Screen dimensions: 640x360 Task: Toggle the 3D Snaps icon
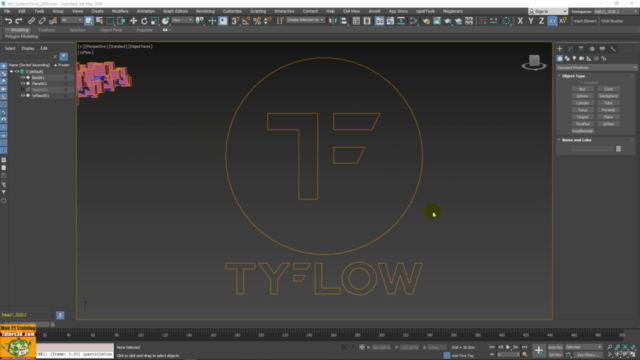pyautogui.click(x=235, y=21)
